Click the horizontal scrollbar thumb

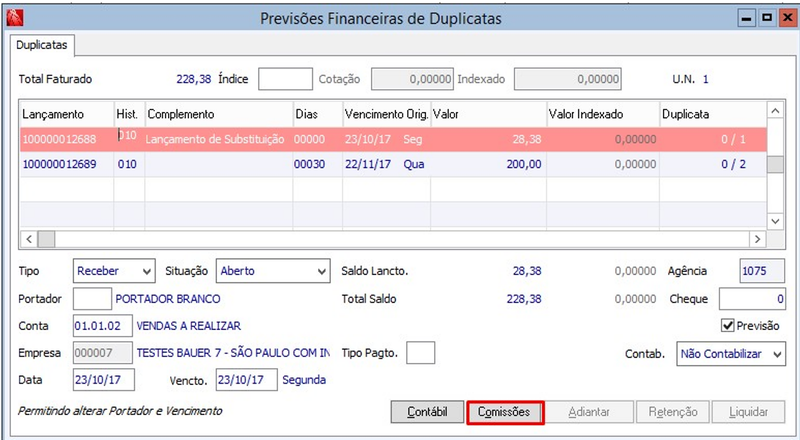pyautogui.click(x=46, y=239)
